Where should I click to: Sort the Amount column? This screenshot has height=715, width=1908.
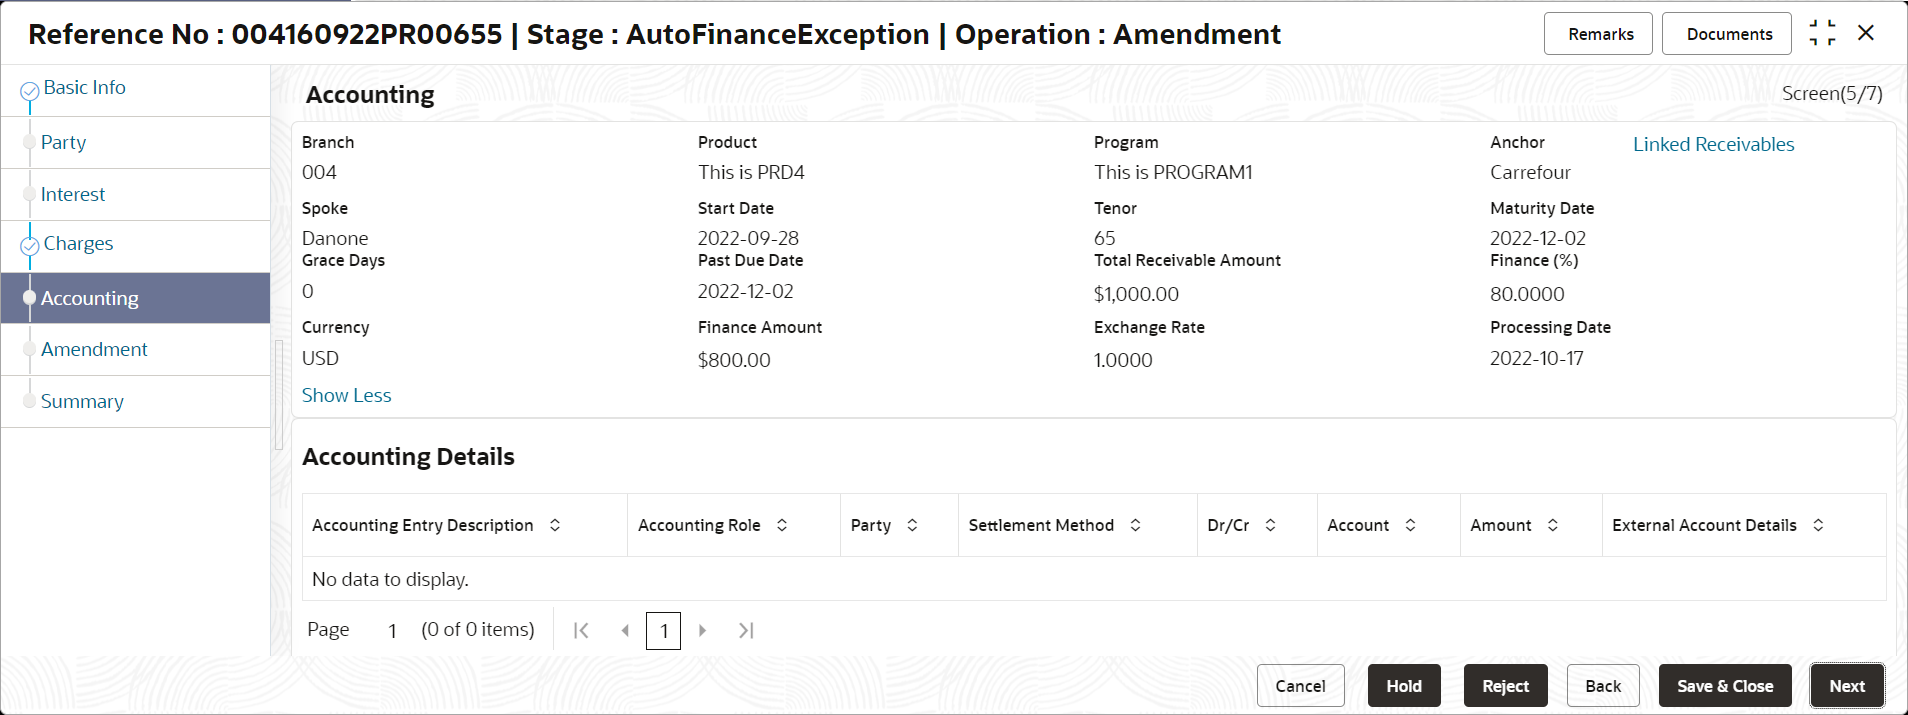[1552, 525]
